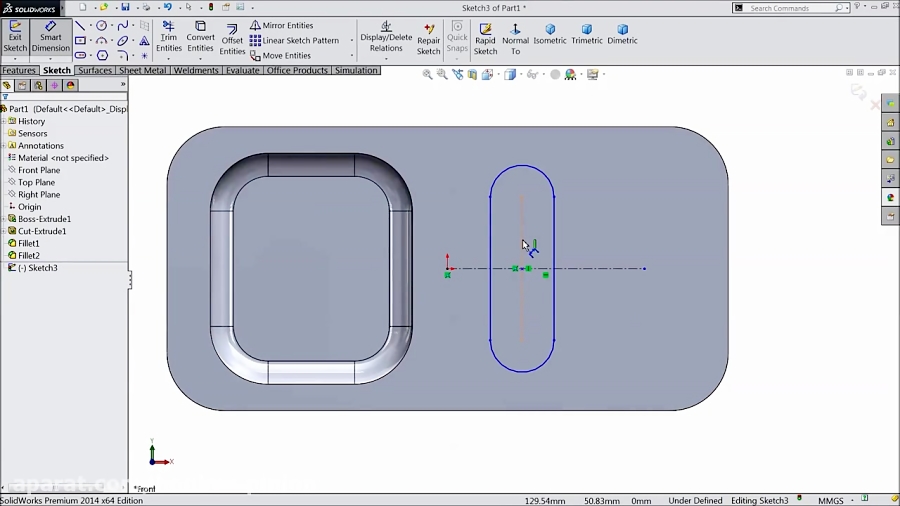Open Edit Appearance in heads-up toolbar
The width and height of the screenshot is (900, 506).
tap(555, 75)
